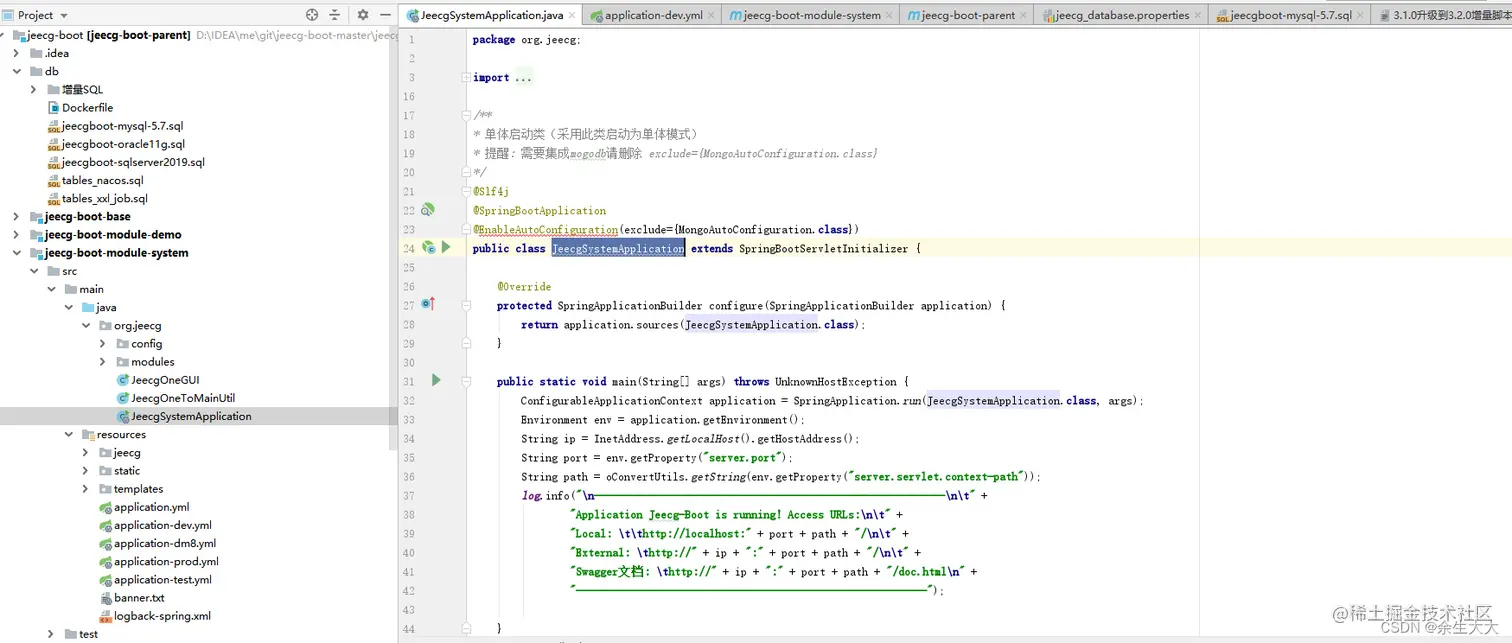This screenshot has width=1512, height=643.
Task: Expand the folded import block
Action: (466, 77)
